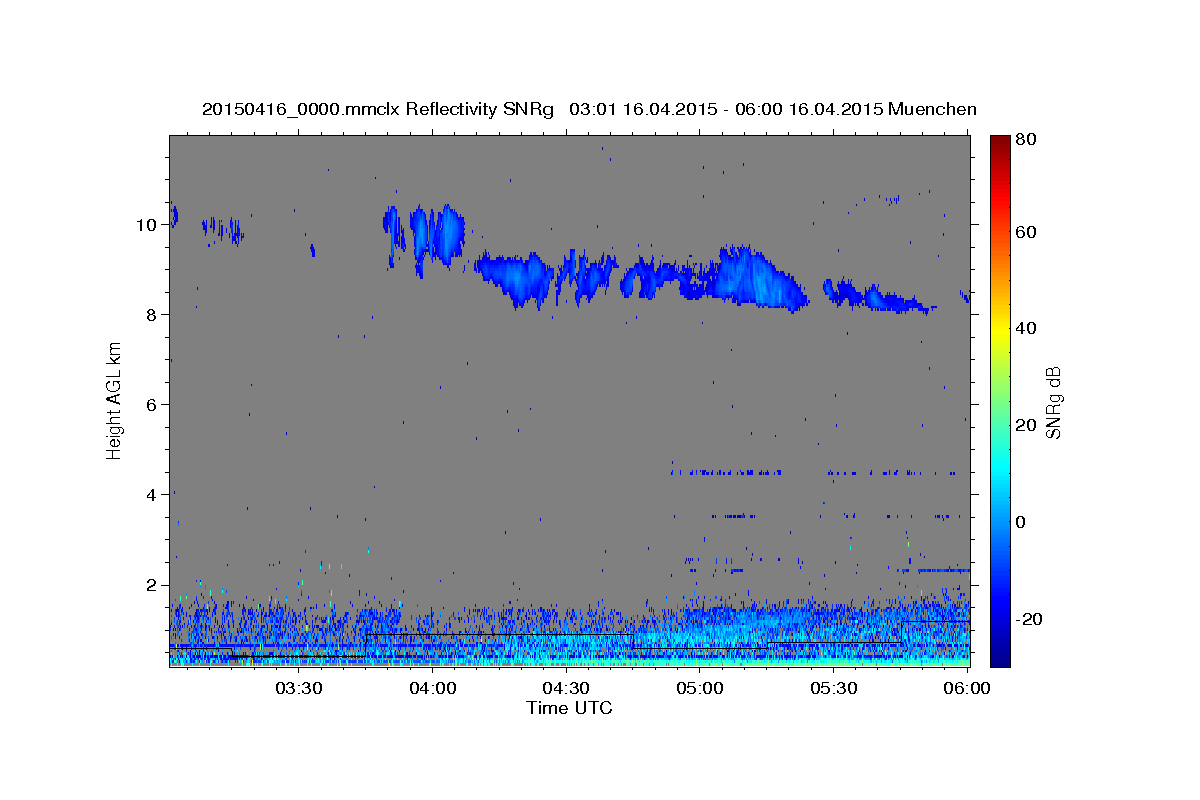Image resolution: width=1200 pixels, height=800 pixels.
Task: Click the height tick label 4
Action: pos(150,495)
